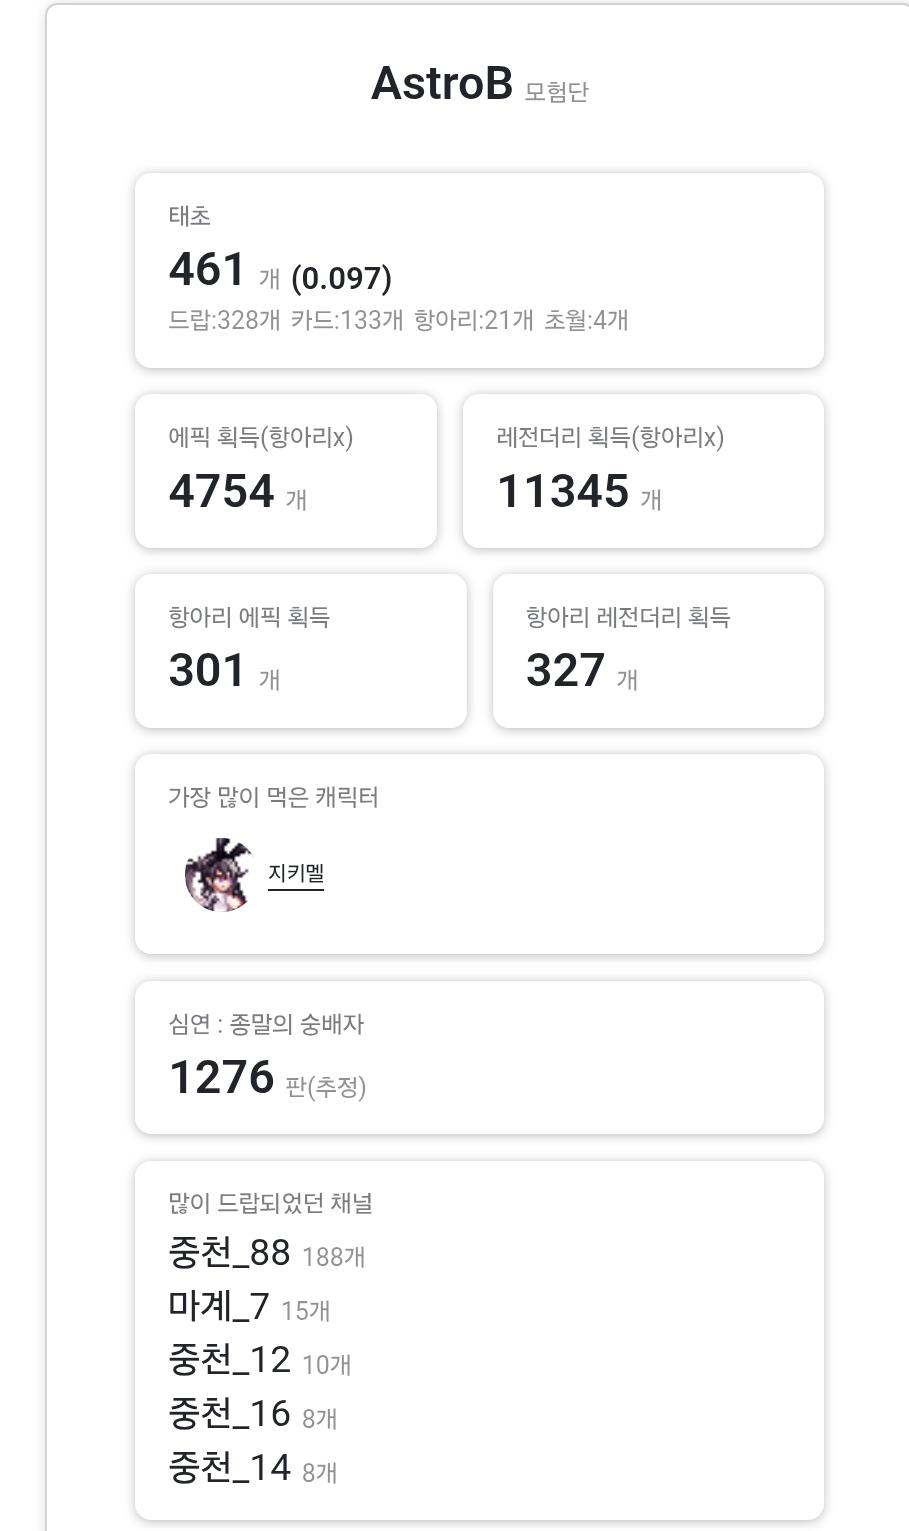Click the 항아리:21개 stat text
Viewport: 909px width, 1531px height.
pos(474,320)
